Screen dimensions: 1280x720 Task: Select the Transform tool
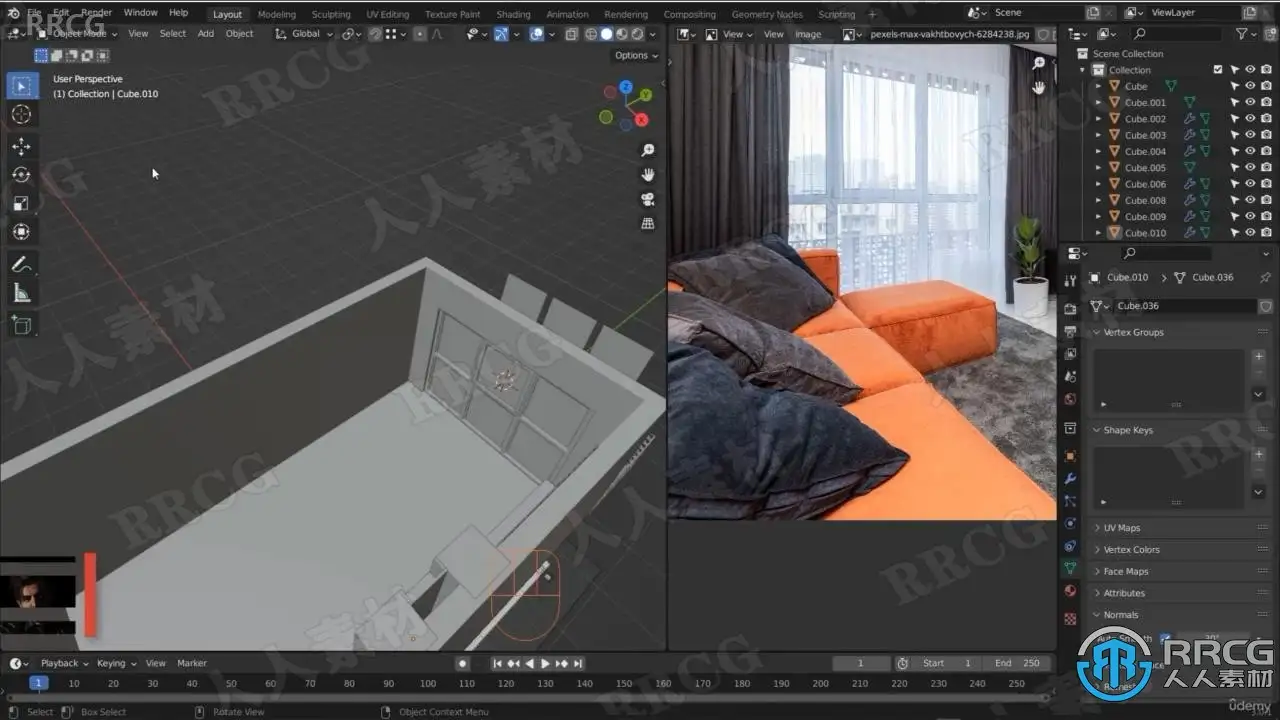point(21,232)
